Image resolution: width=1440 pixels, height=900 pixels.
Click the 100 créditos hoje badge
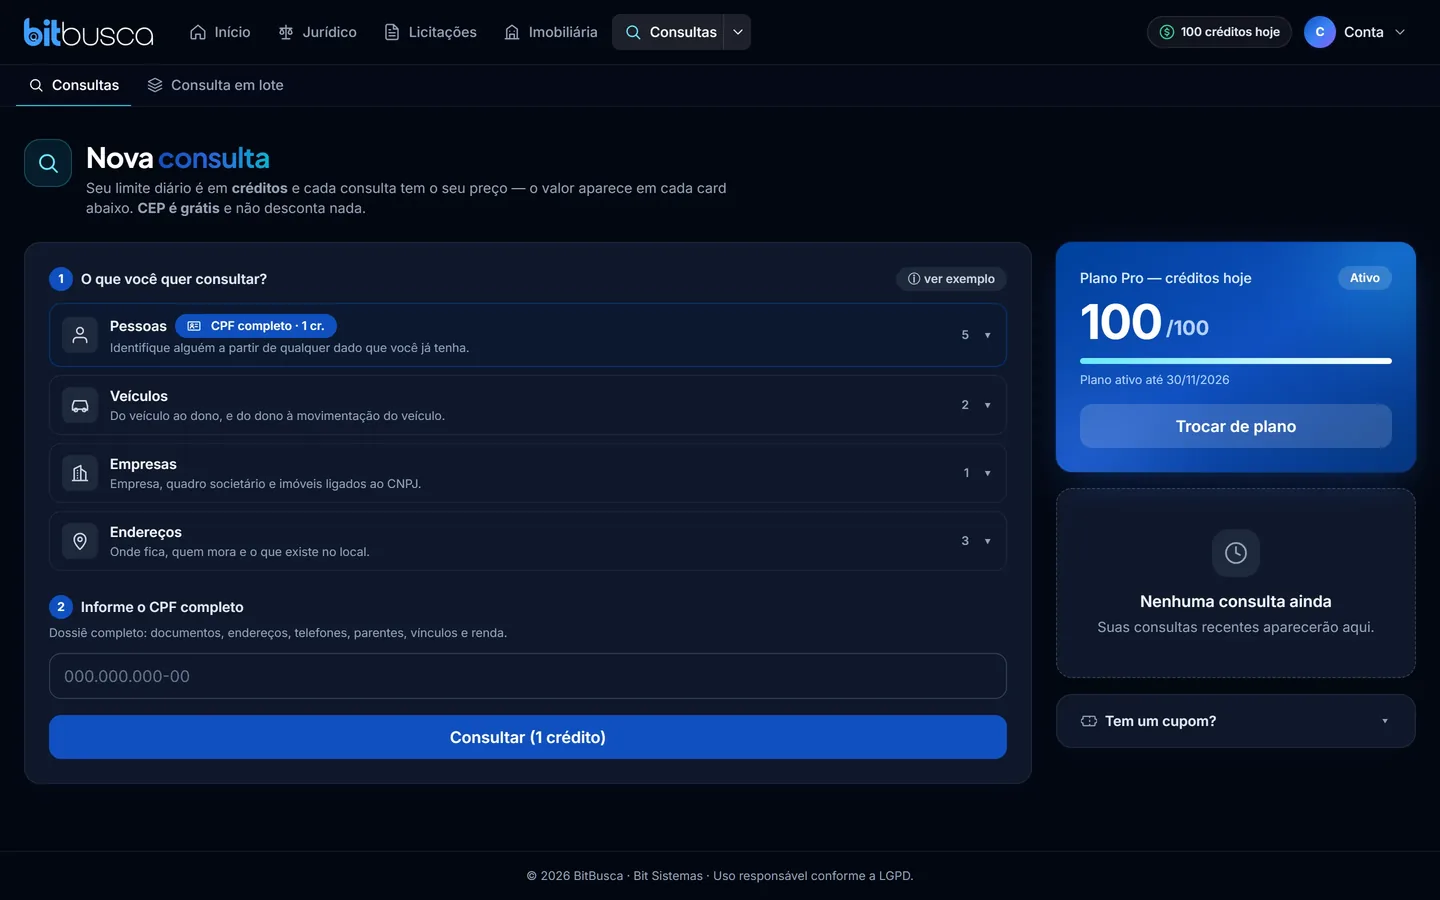coord(1219,32)
